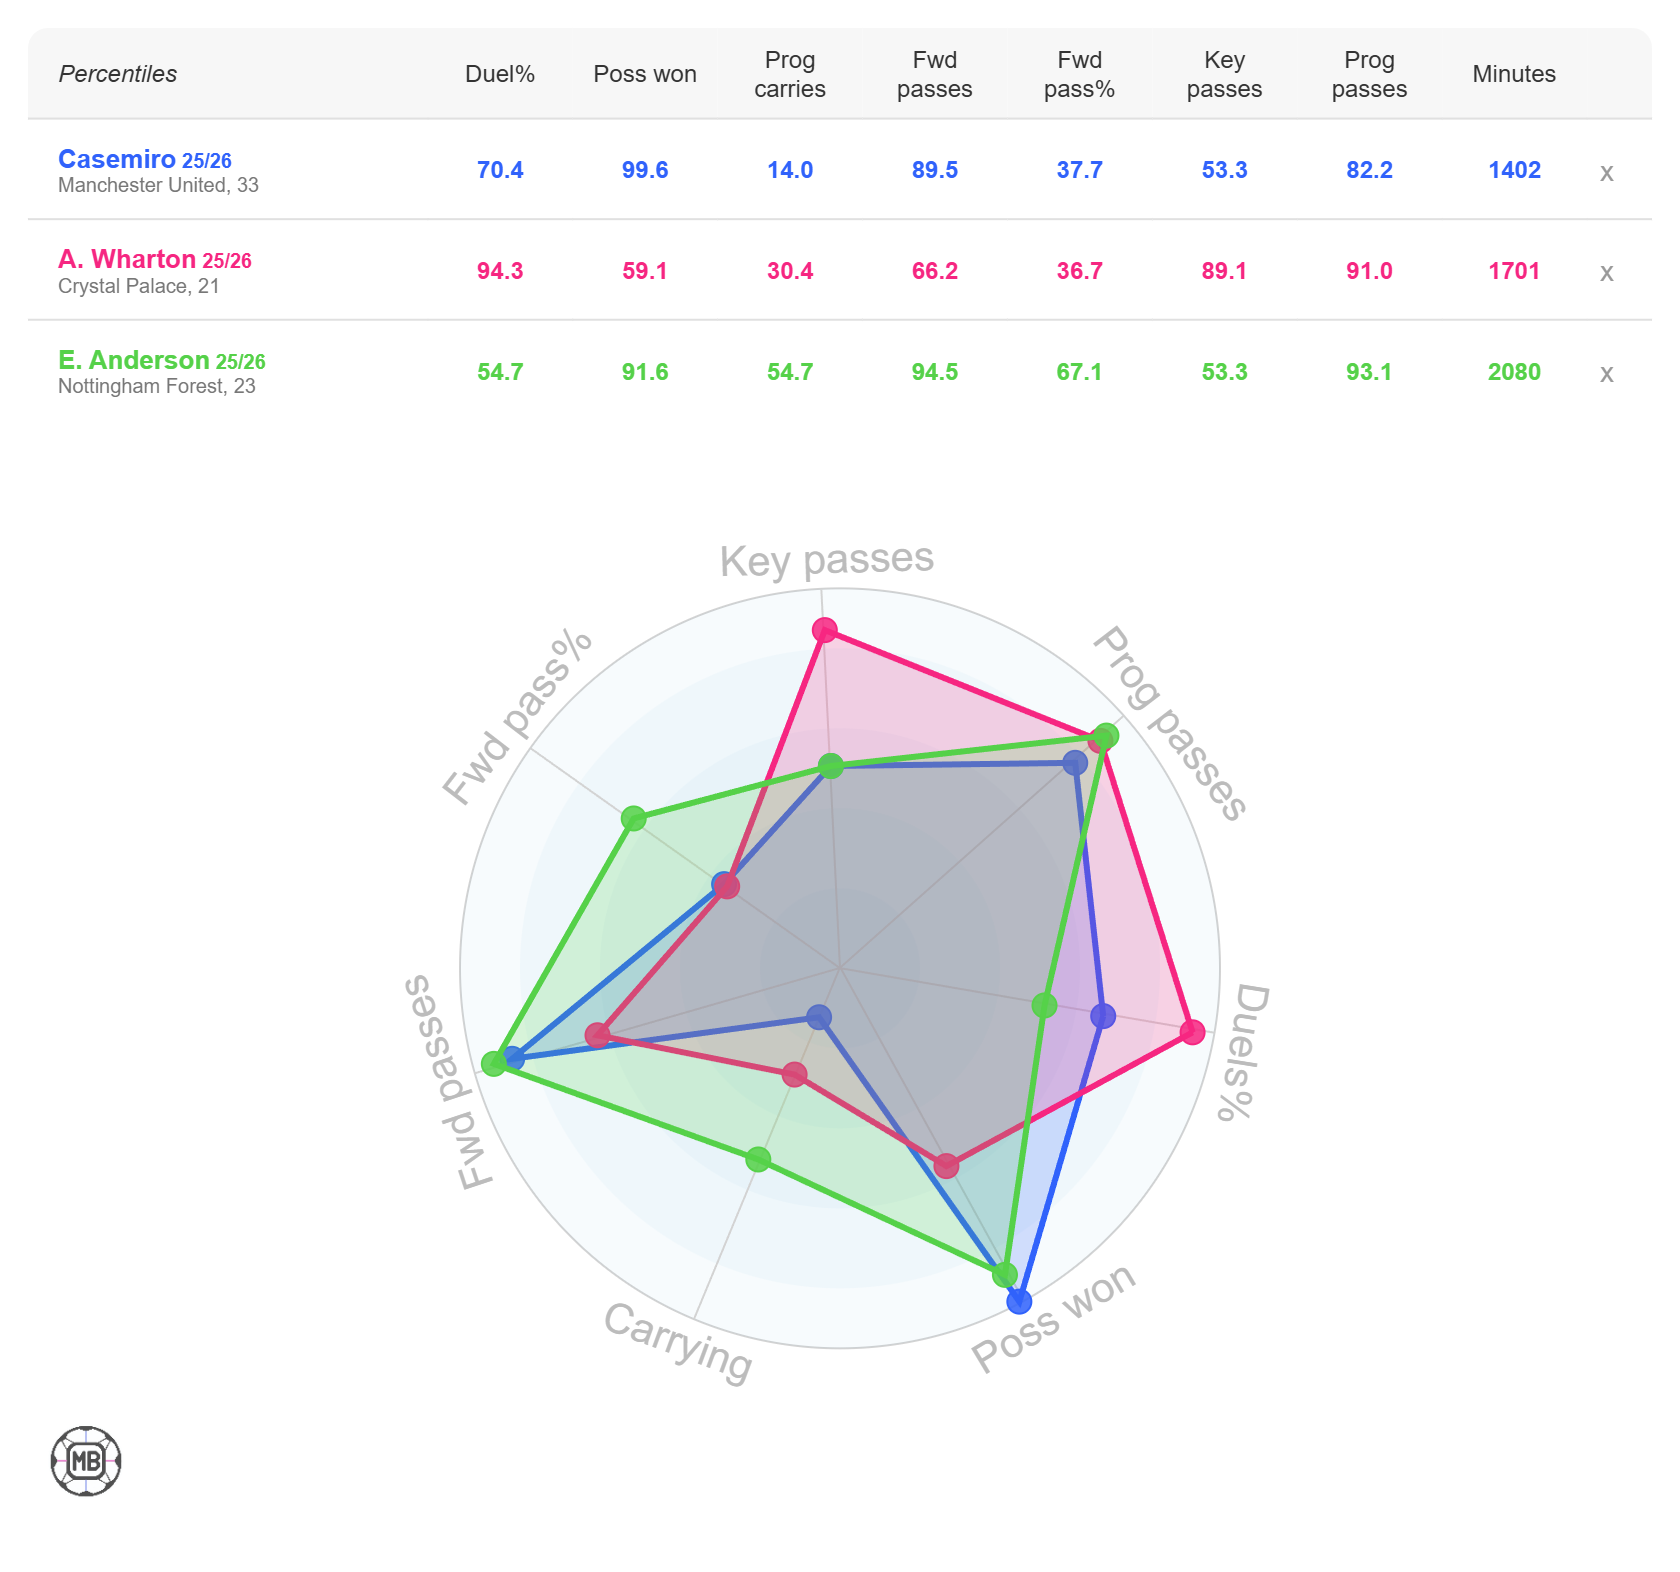Click the Carrying axis label on radar

coord(678,1342)
